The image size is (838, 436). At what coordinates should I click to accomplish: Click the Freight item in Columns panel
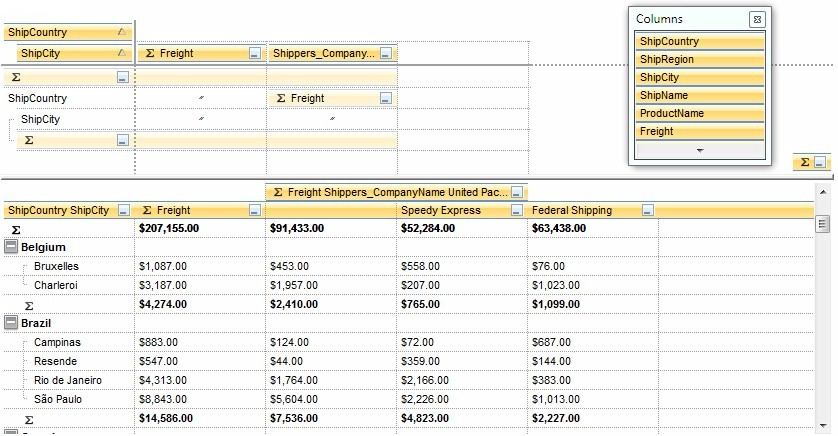[700, 131]
